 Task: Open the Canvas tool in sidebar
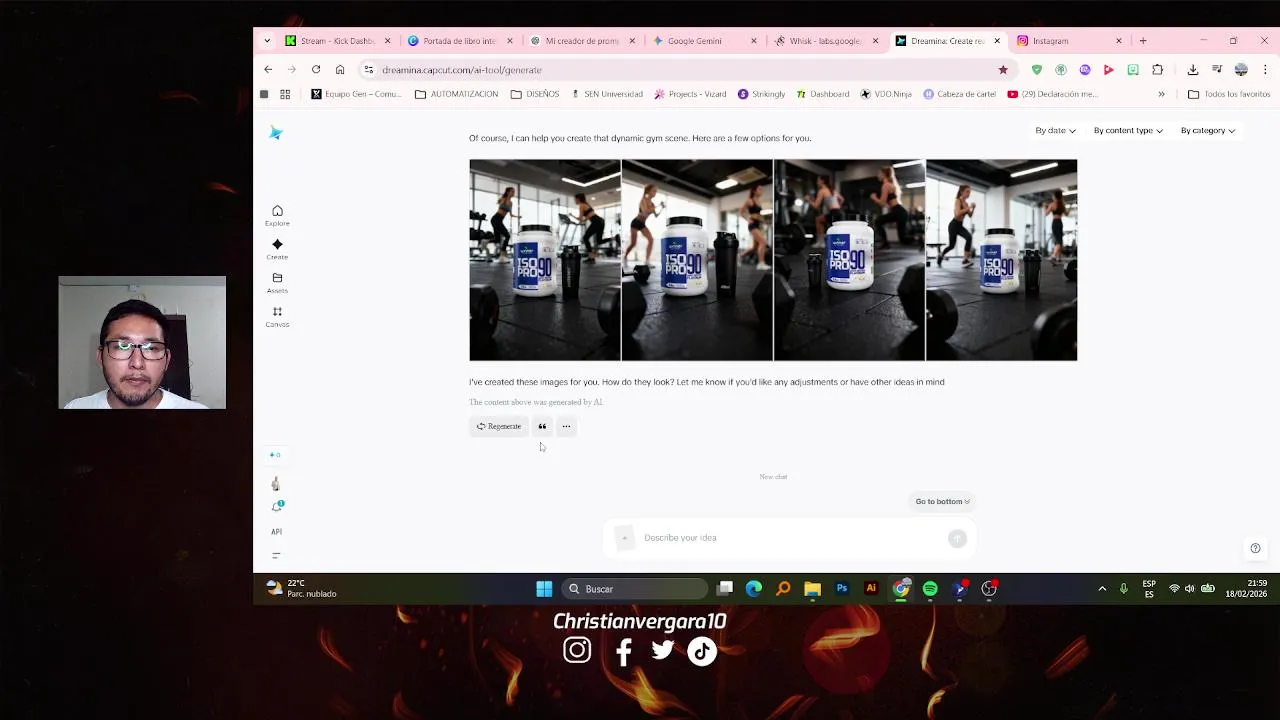(277, 316)
